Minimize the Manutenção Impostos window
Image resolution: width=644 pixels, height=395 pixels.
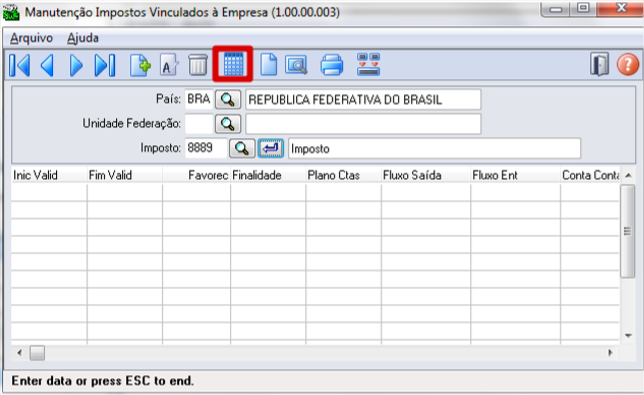pyautogui.click(x=555, y=9)
